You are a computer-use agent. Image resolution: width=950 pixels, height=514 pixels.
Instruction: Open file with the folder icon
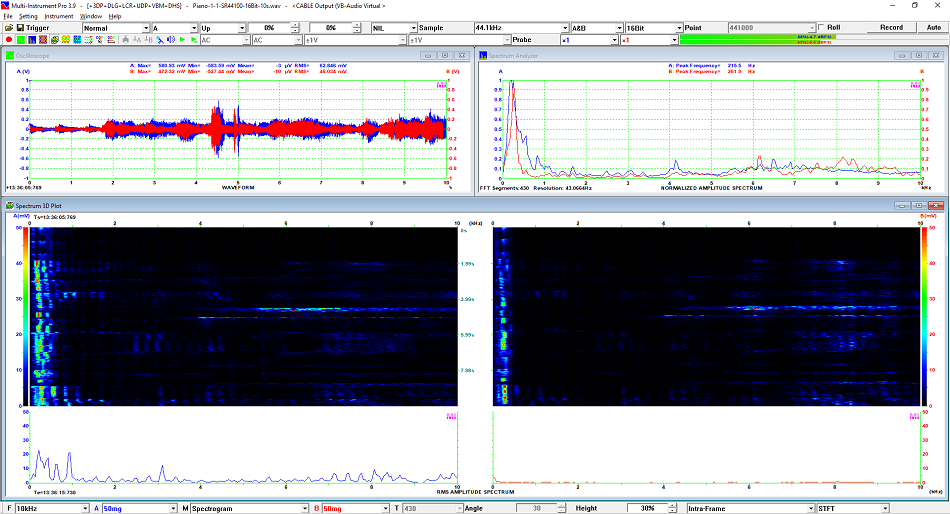7,28
